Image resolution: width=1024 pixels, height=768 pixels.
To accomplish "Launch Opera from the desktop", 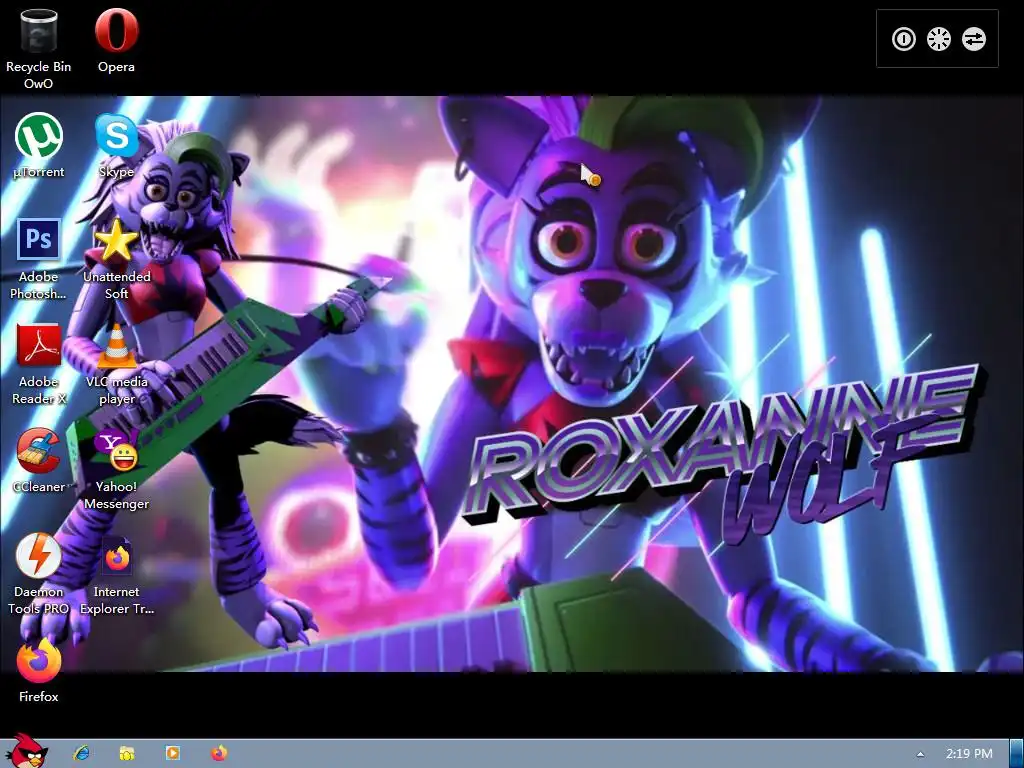I will pos(116,41).
